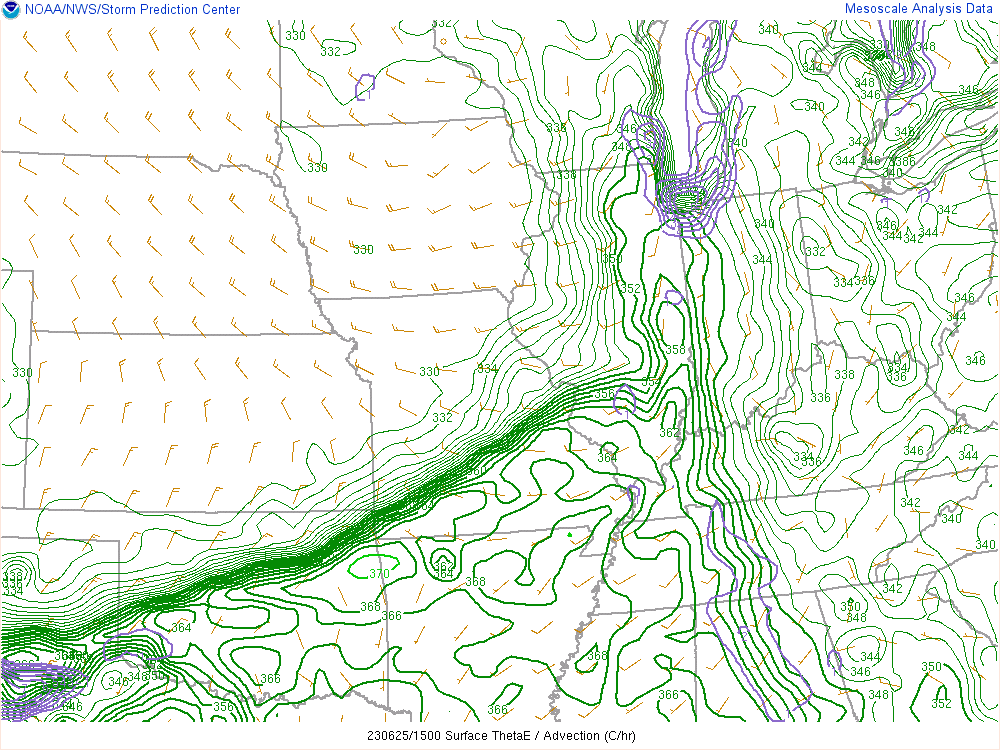
Task: Click the NOAA circular logo
Action: pyautogui.click(x=10, y=10)
